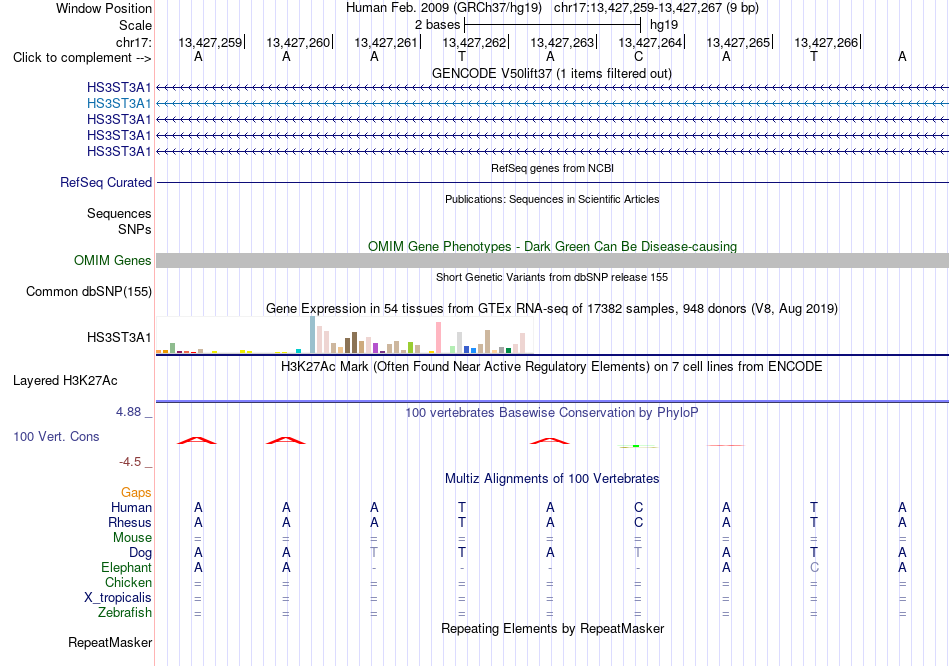The image size is (950, 666).
Task: Click the RefSeq Curated gene line
Action: tap(552, 182)
